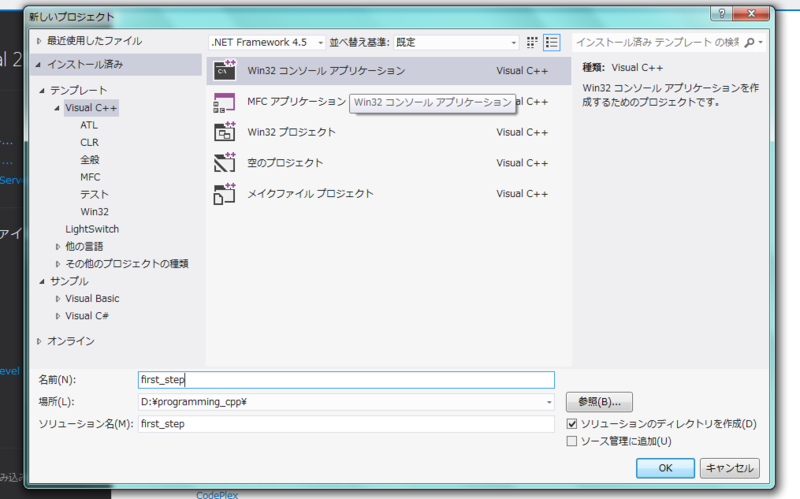Open the search options dropdown arrow
This screenshot has width=800, height=499.
click(761, 42)
